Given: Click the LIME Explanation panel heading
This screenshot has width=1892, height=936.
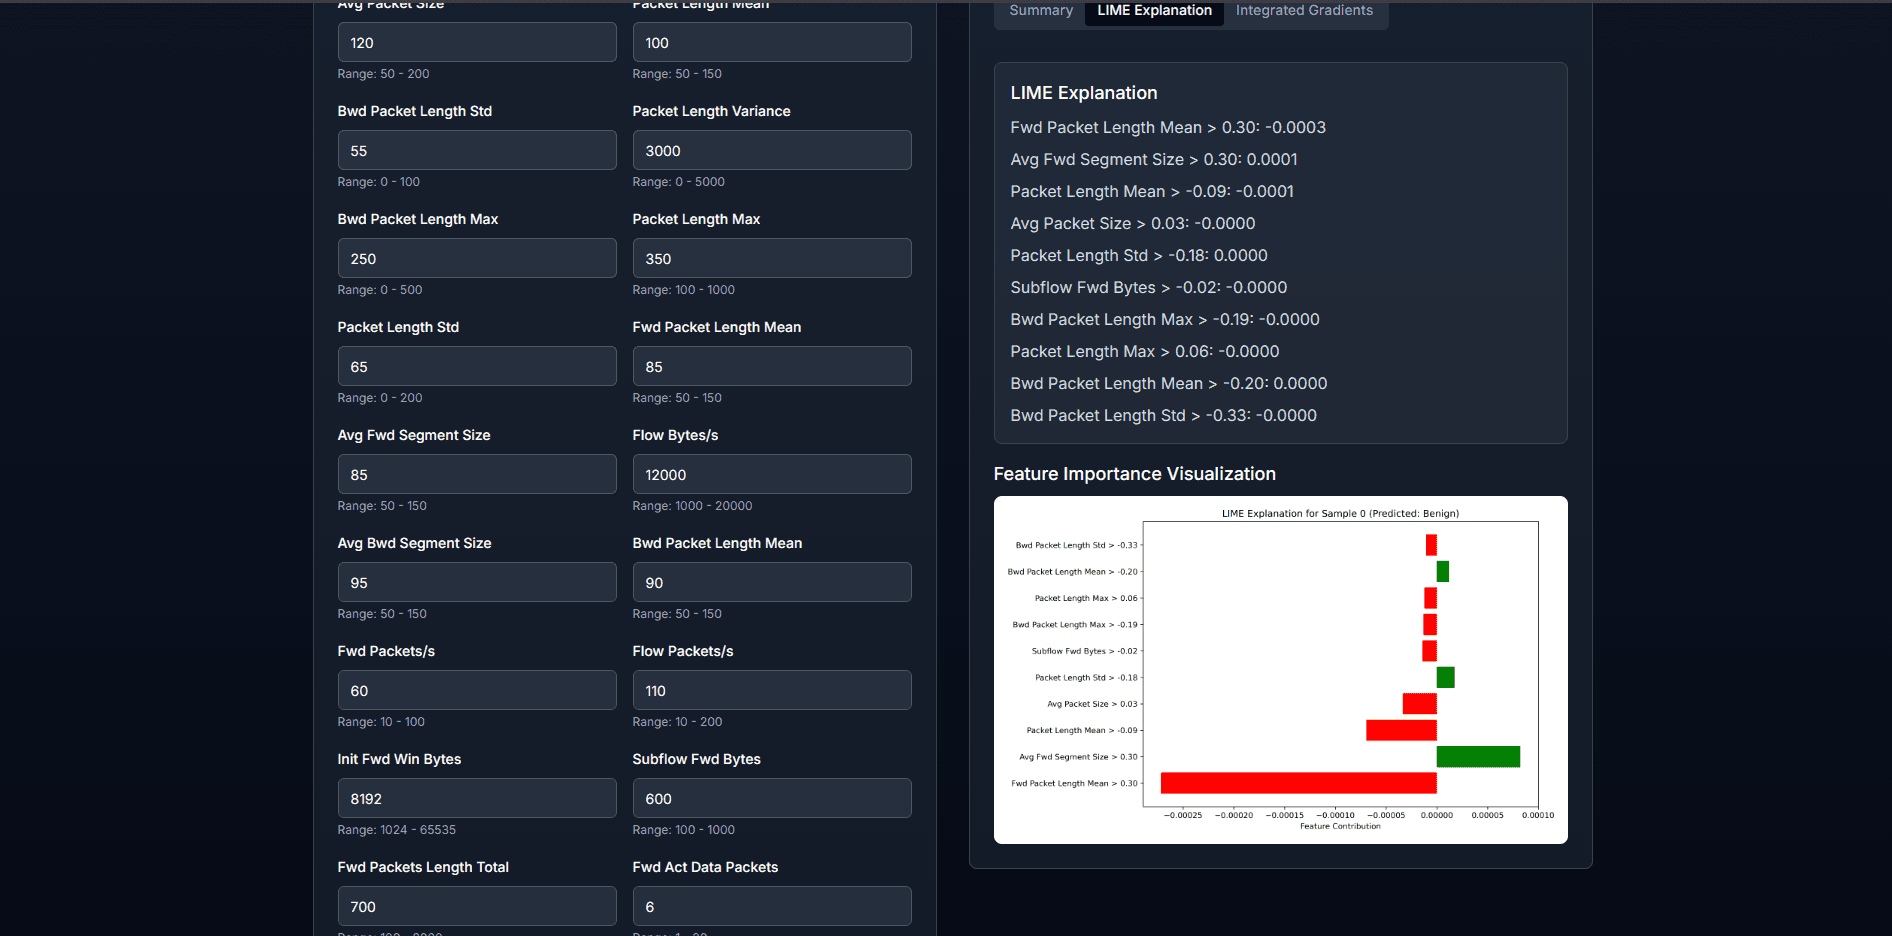Looking at the screenshot, I should click(x=1084, y=93).
